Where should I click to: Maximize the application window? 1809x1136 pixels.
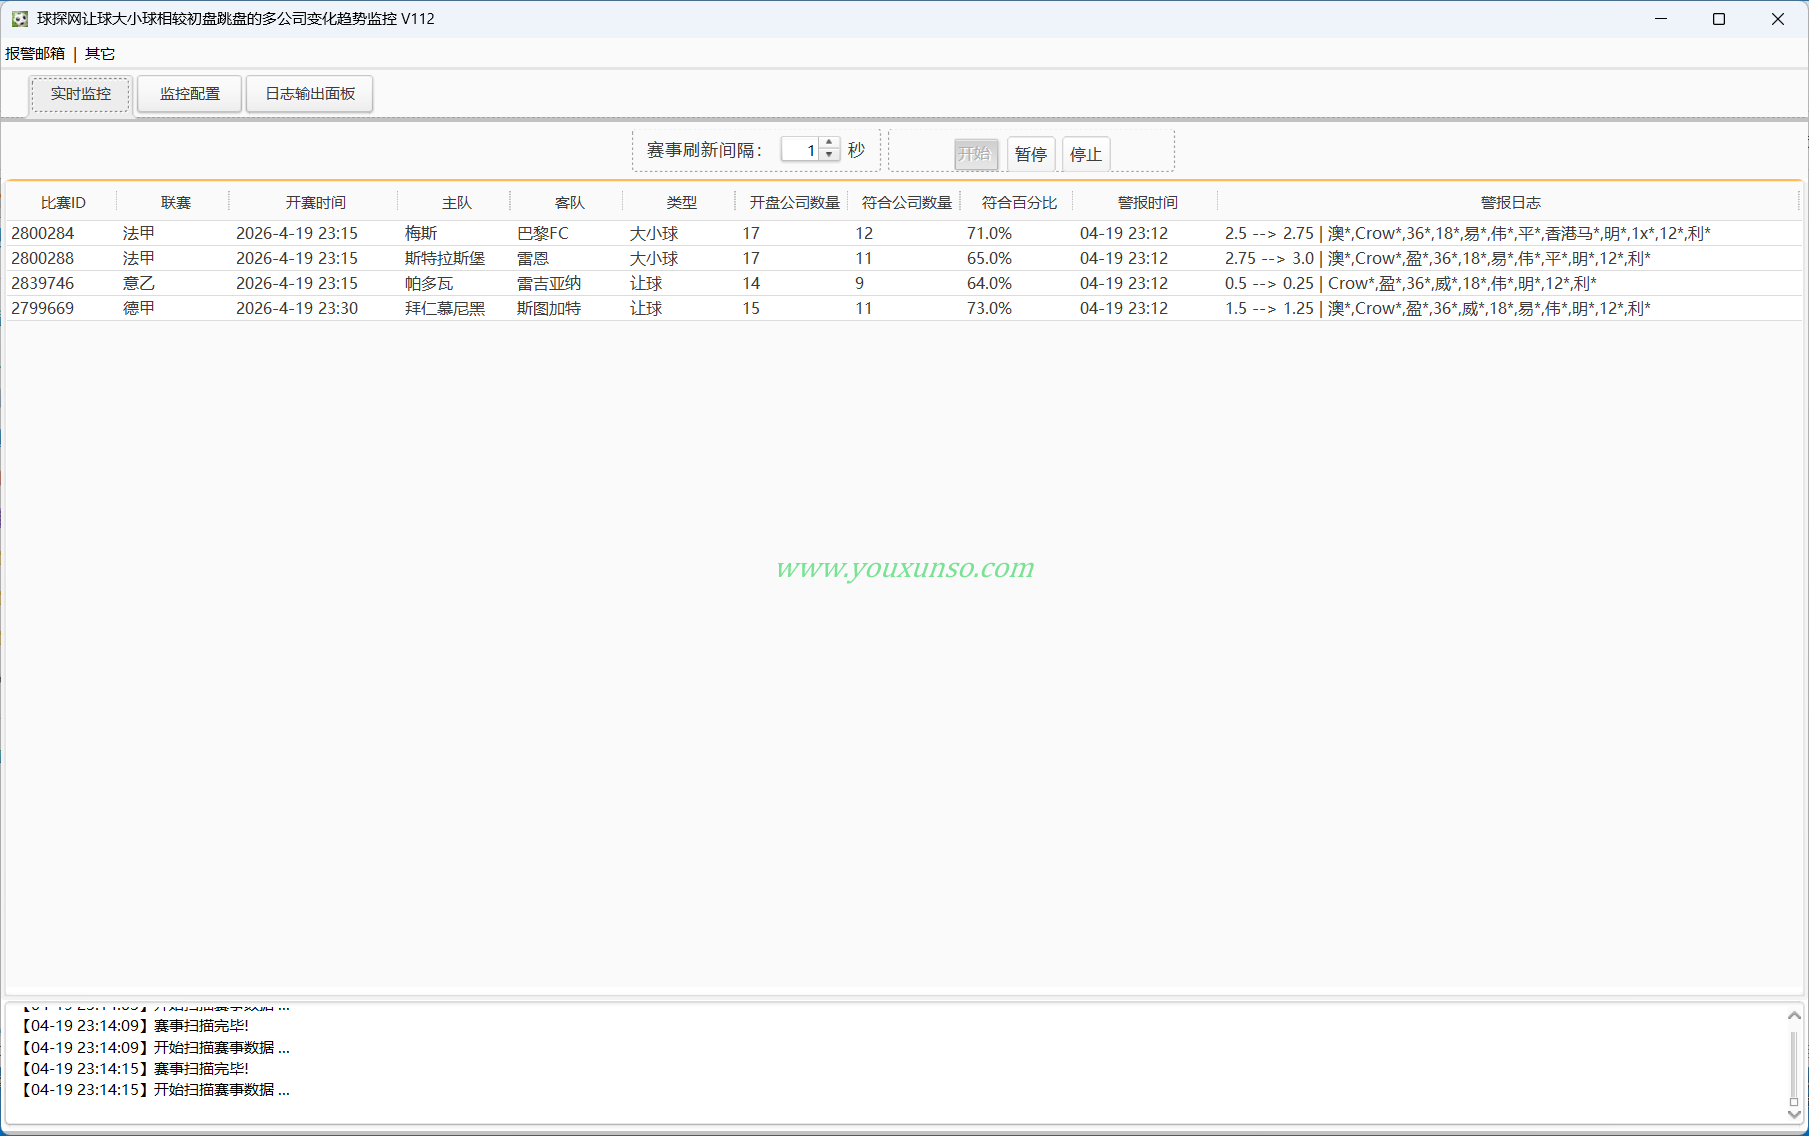1719,19
